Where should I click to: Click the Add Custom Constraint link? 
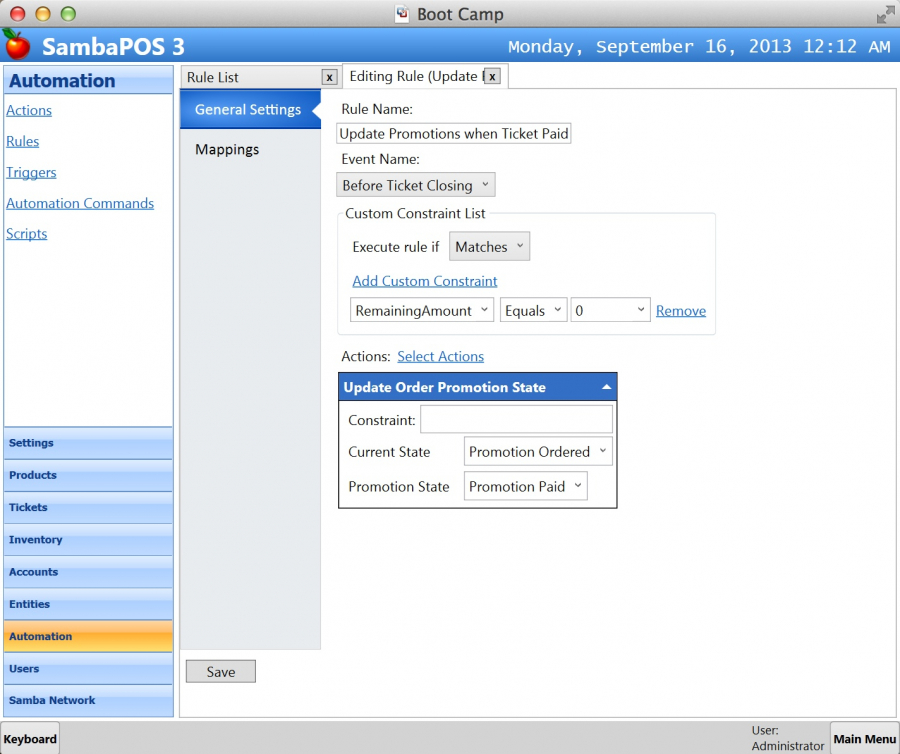(424, 281)
